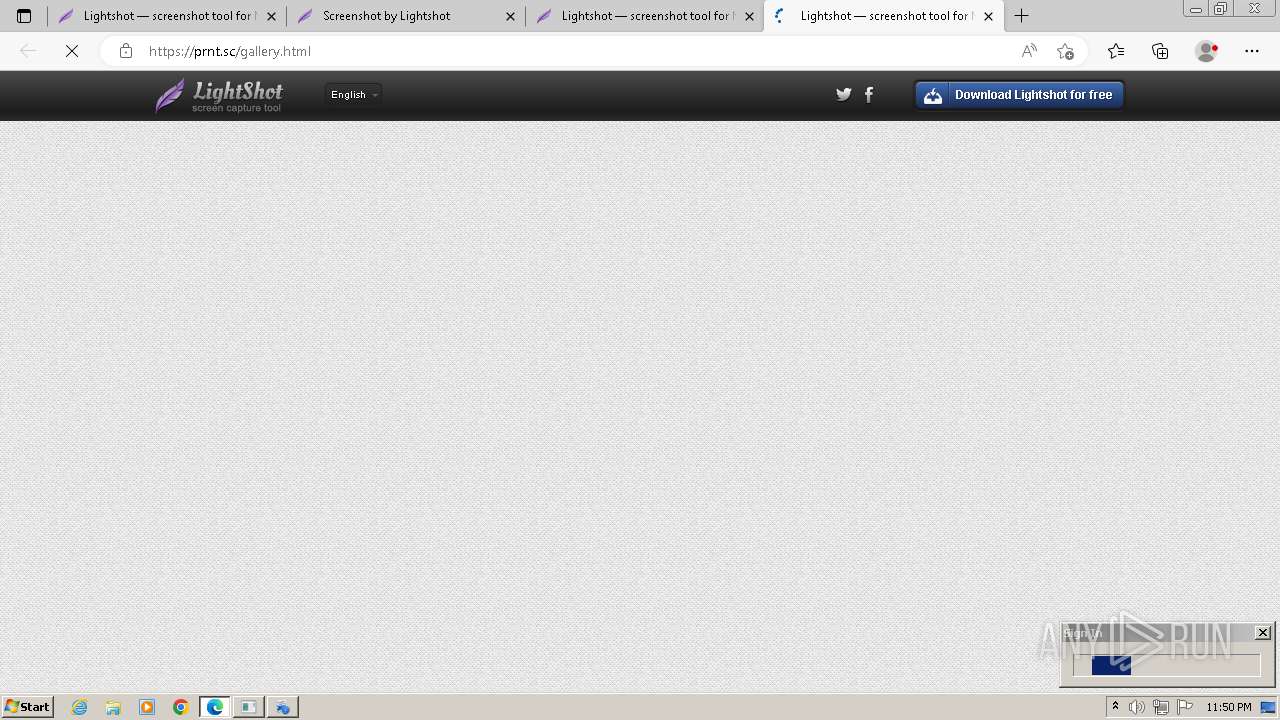Open the browser profile menu
This screenshot has height=720, width=1280.
point(1207,51)
